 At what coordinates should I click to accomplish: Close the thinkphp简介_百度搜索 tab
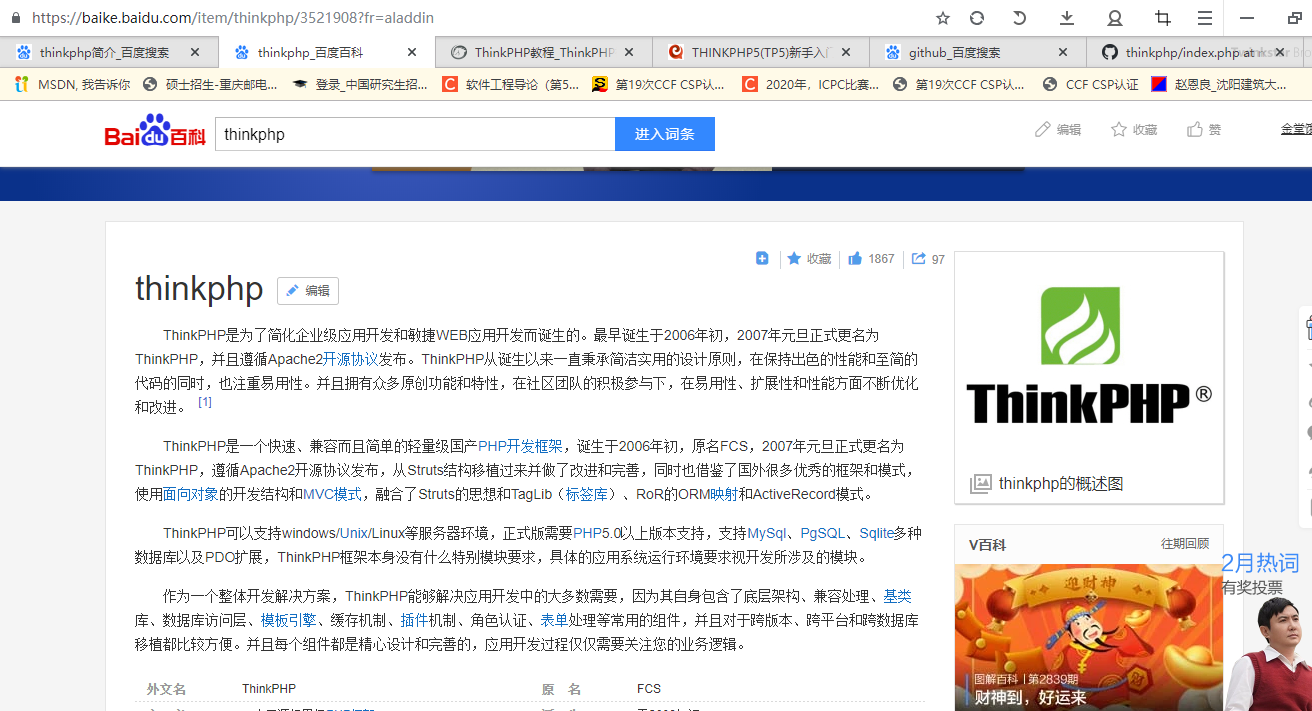tap(195, 53)
